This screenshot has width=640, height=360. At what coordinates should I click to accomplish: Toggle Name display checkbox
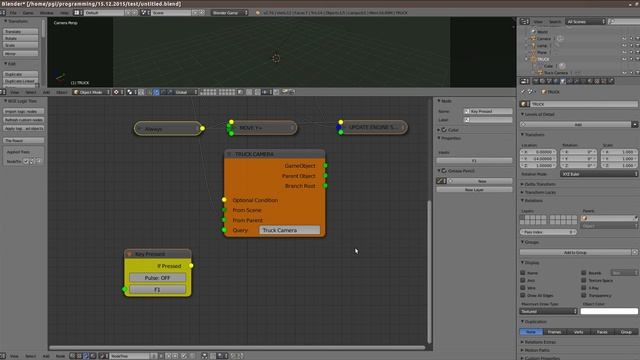click(x=523, y=273)
